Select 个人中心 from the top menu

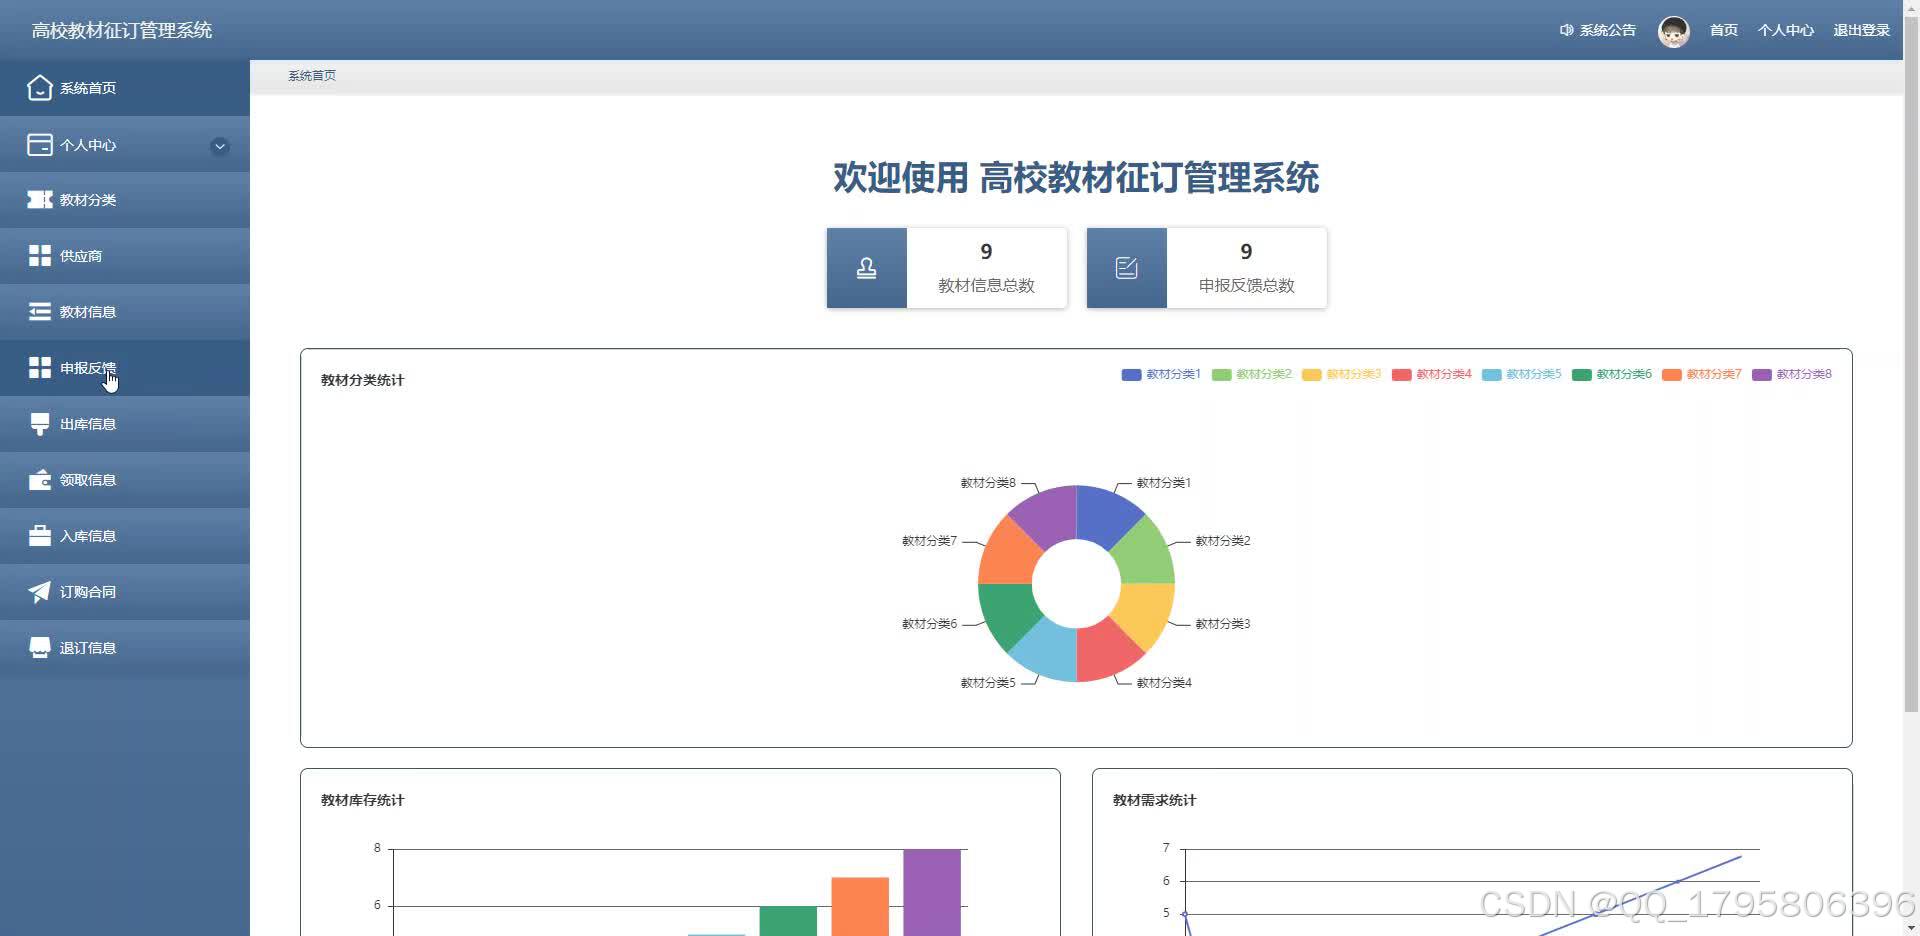[1785, 30]
